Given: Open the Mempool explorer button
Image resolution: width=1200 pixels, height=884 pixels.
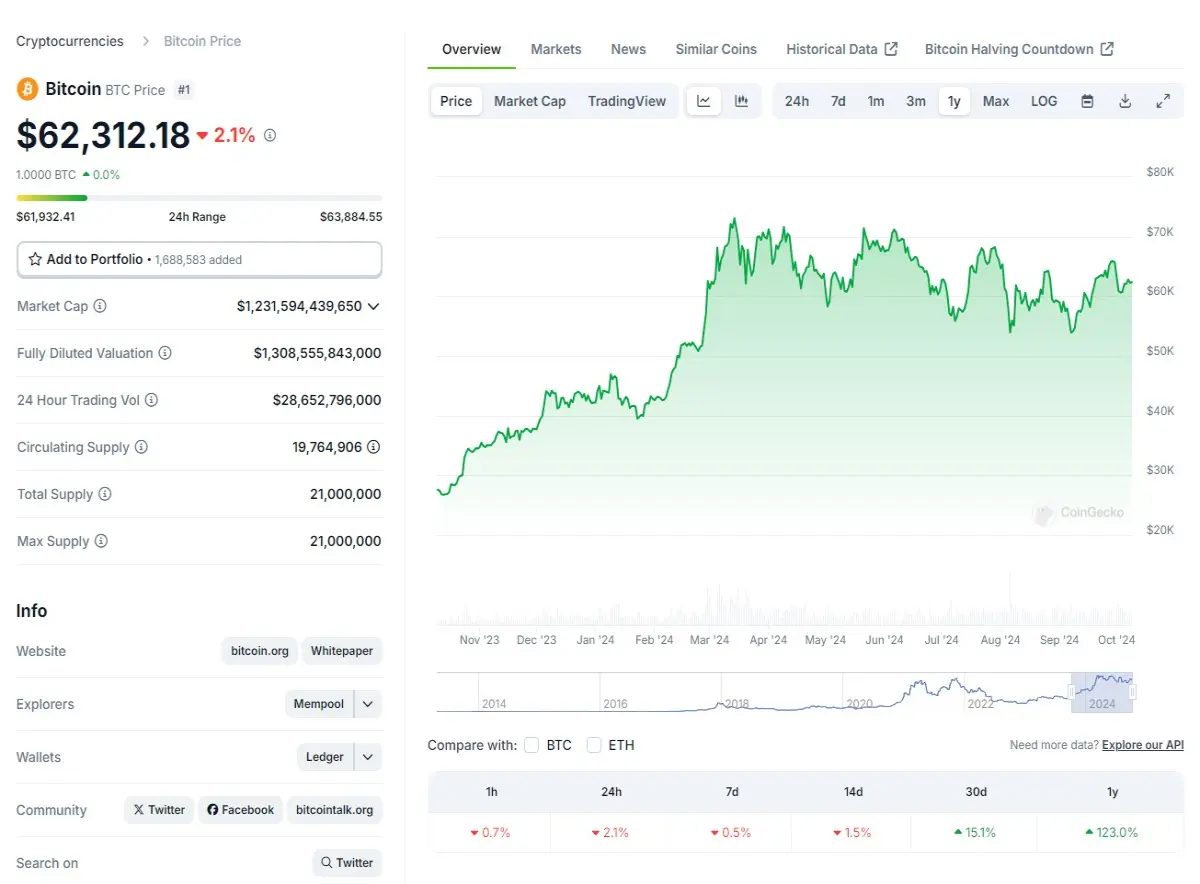Looking at the screenshot, I should [x=319, y=704].
